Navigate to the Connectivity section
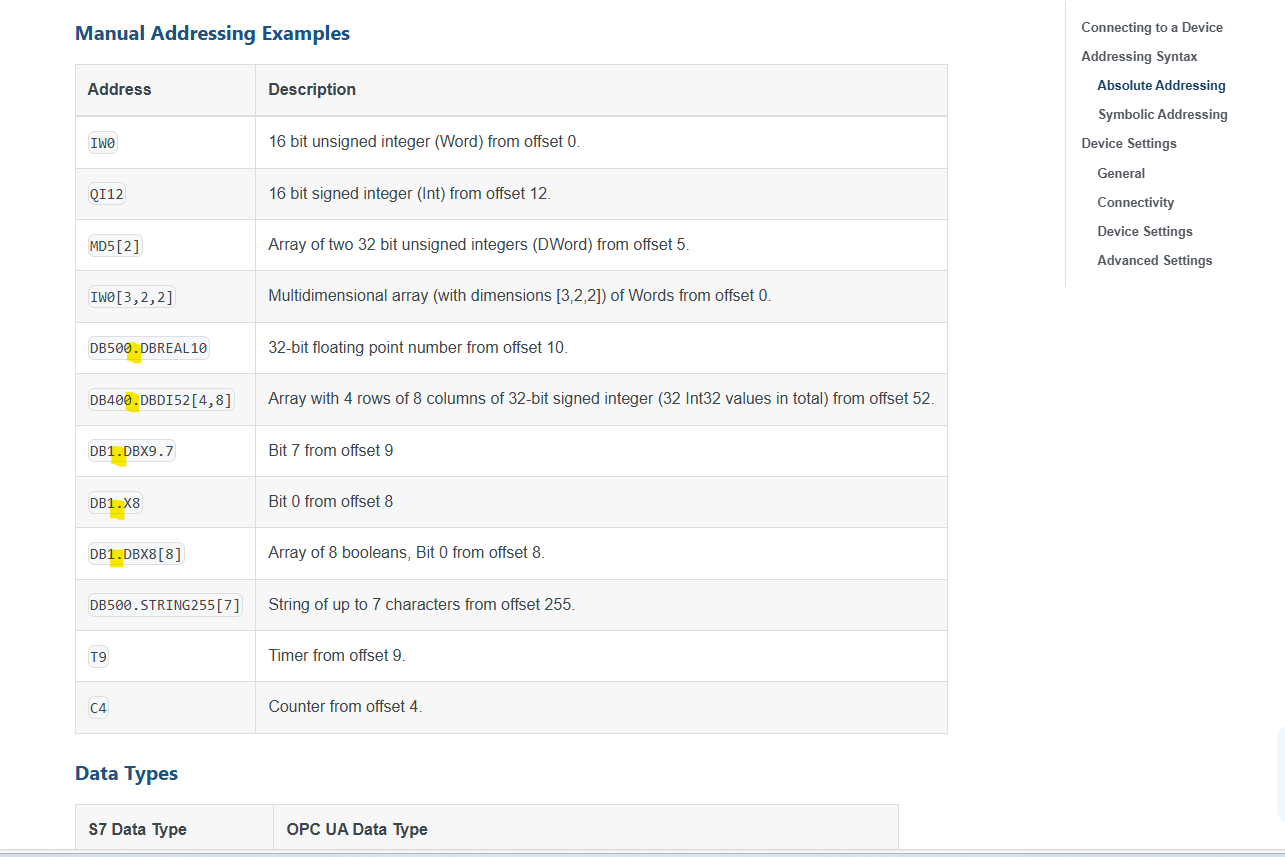1285x857 pixels. coord(1135,202)
